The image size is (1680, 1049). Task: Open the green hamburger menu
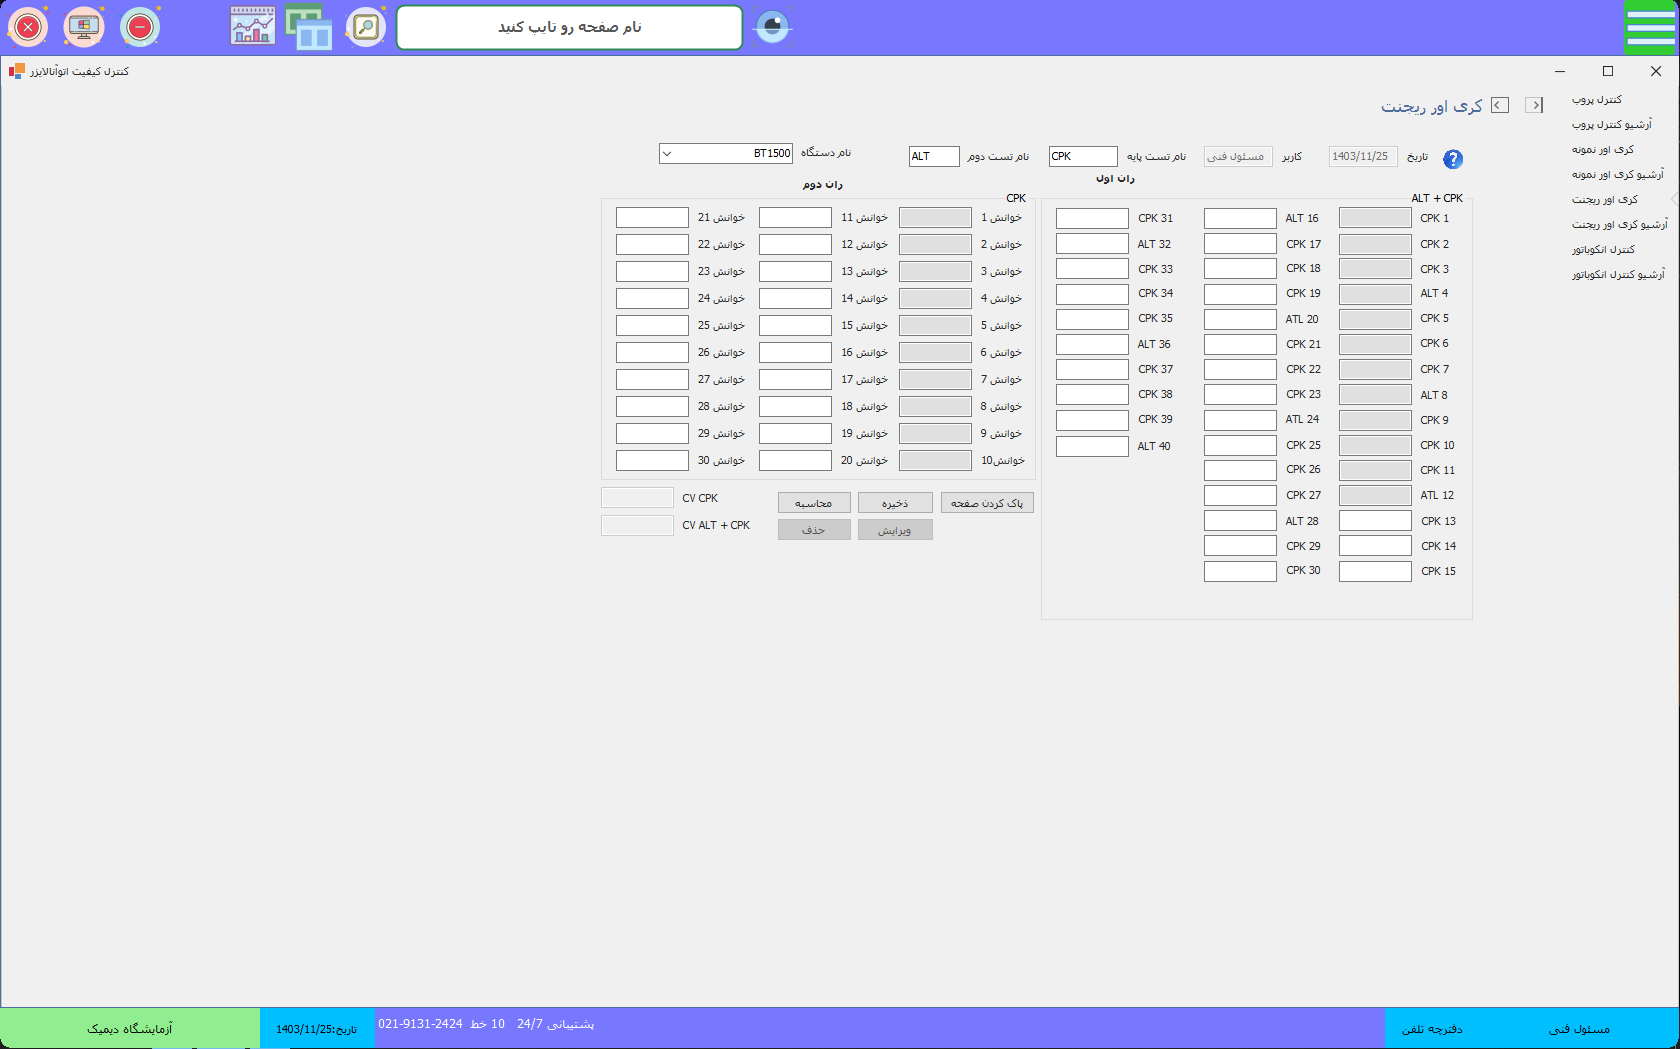1650,27
